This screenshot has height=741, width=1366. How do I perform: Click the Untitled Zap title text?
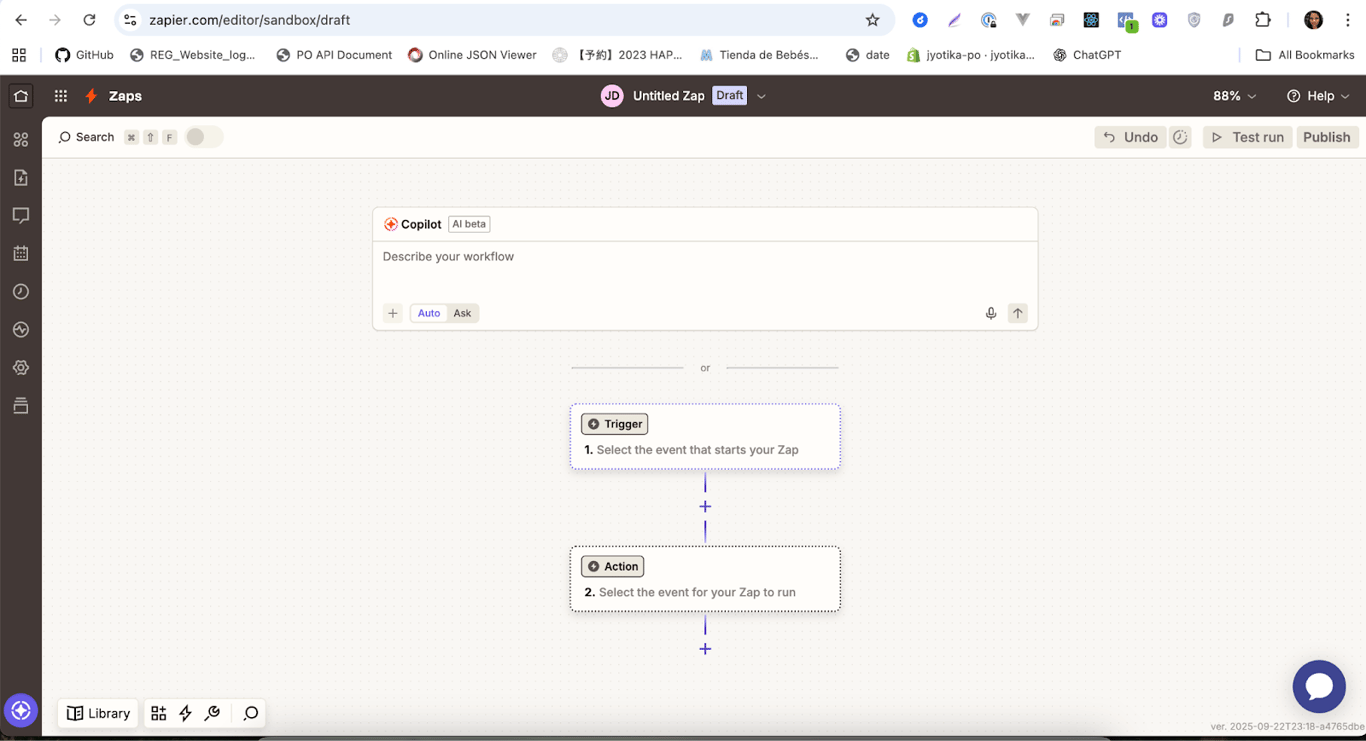[x=669, y=96]
